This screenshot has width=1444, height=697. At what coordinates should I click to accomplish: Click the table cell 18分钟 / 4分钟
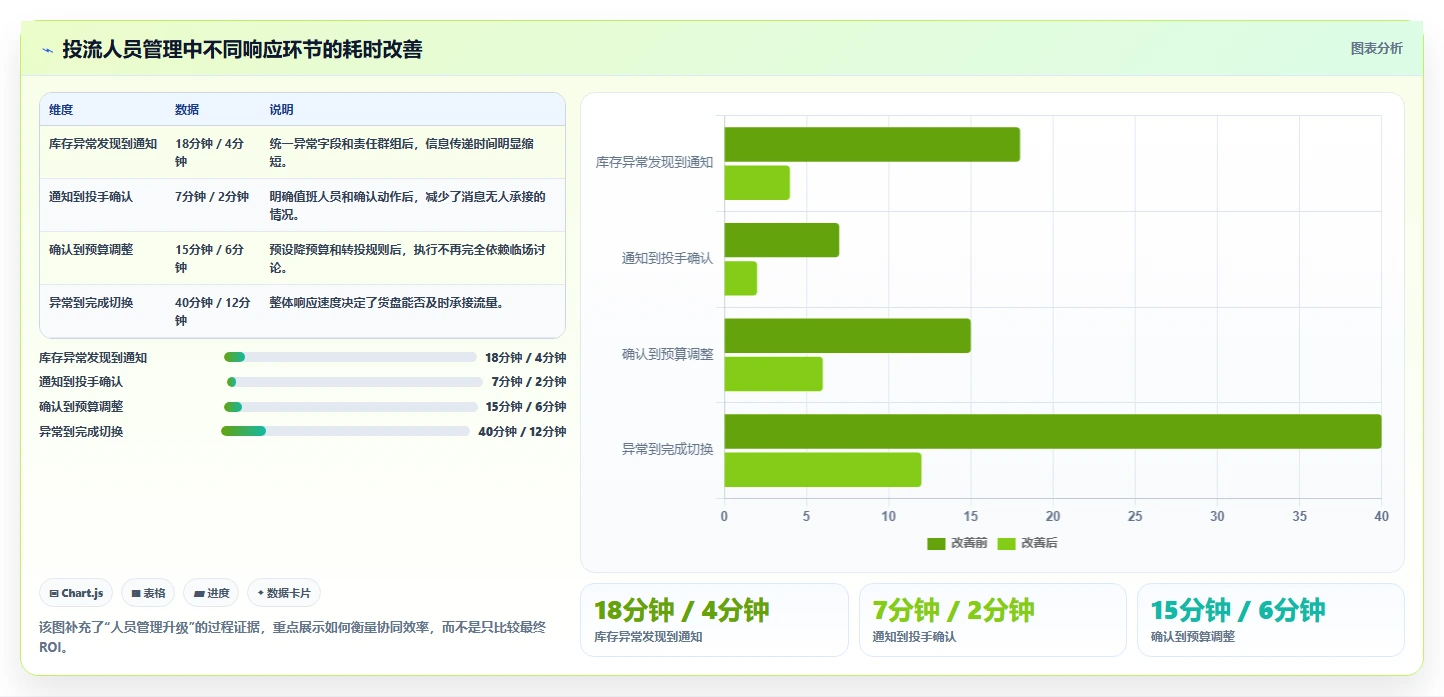point(211,152)
